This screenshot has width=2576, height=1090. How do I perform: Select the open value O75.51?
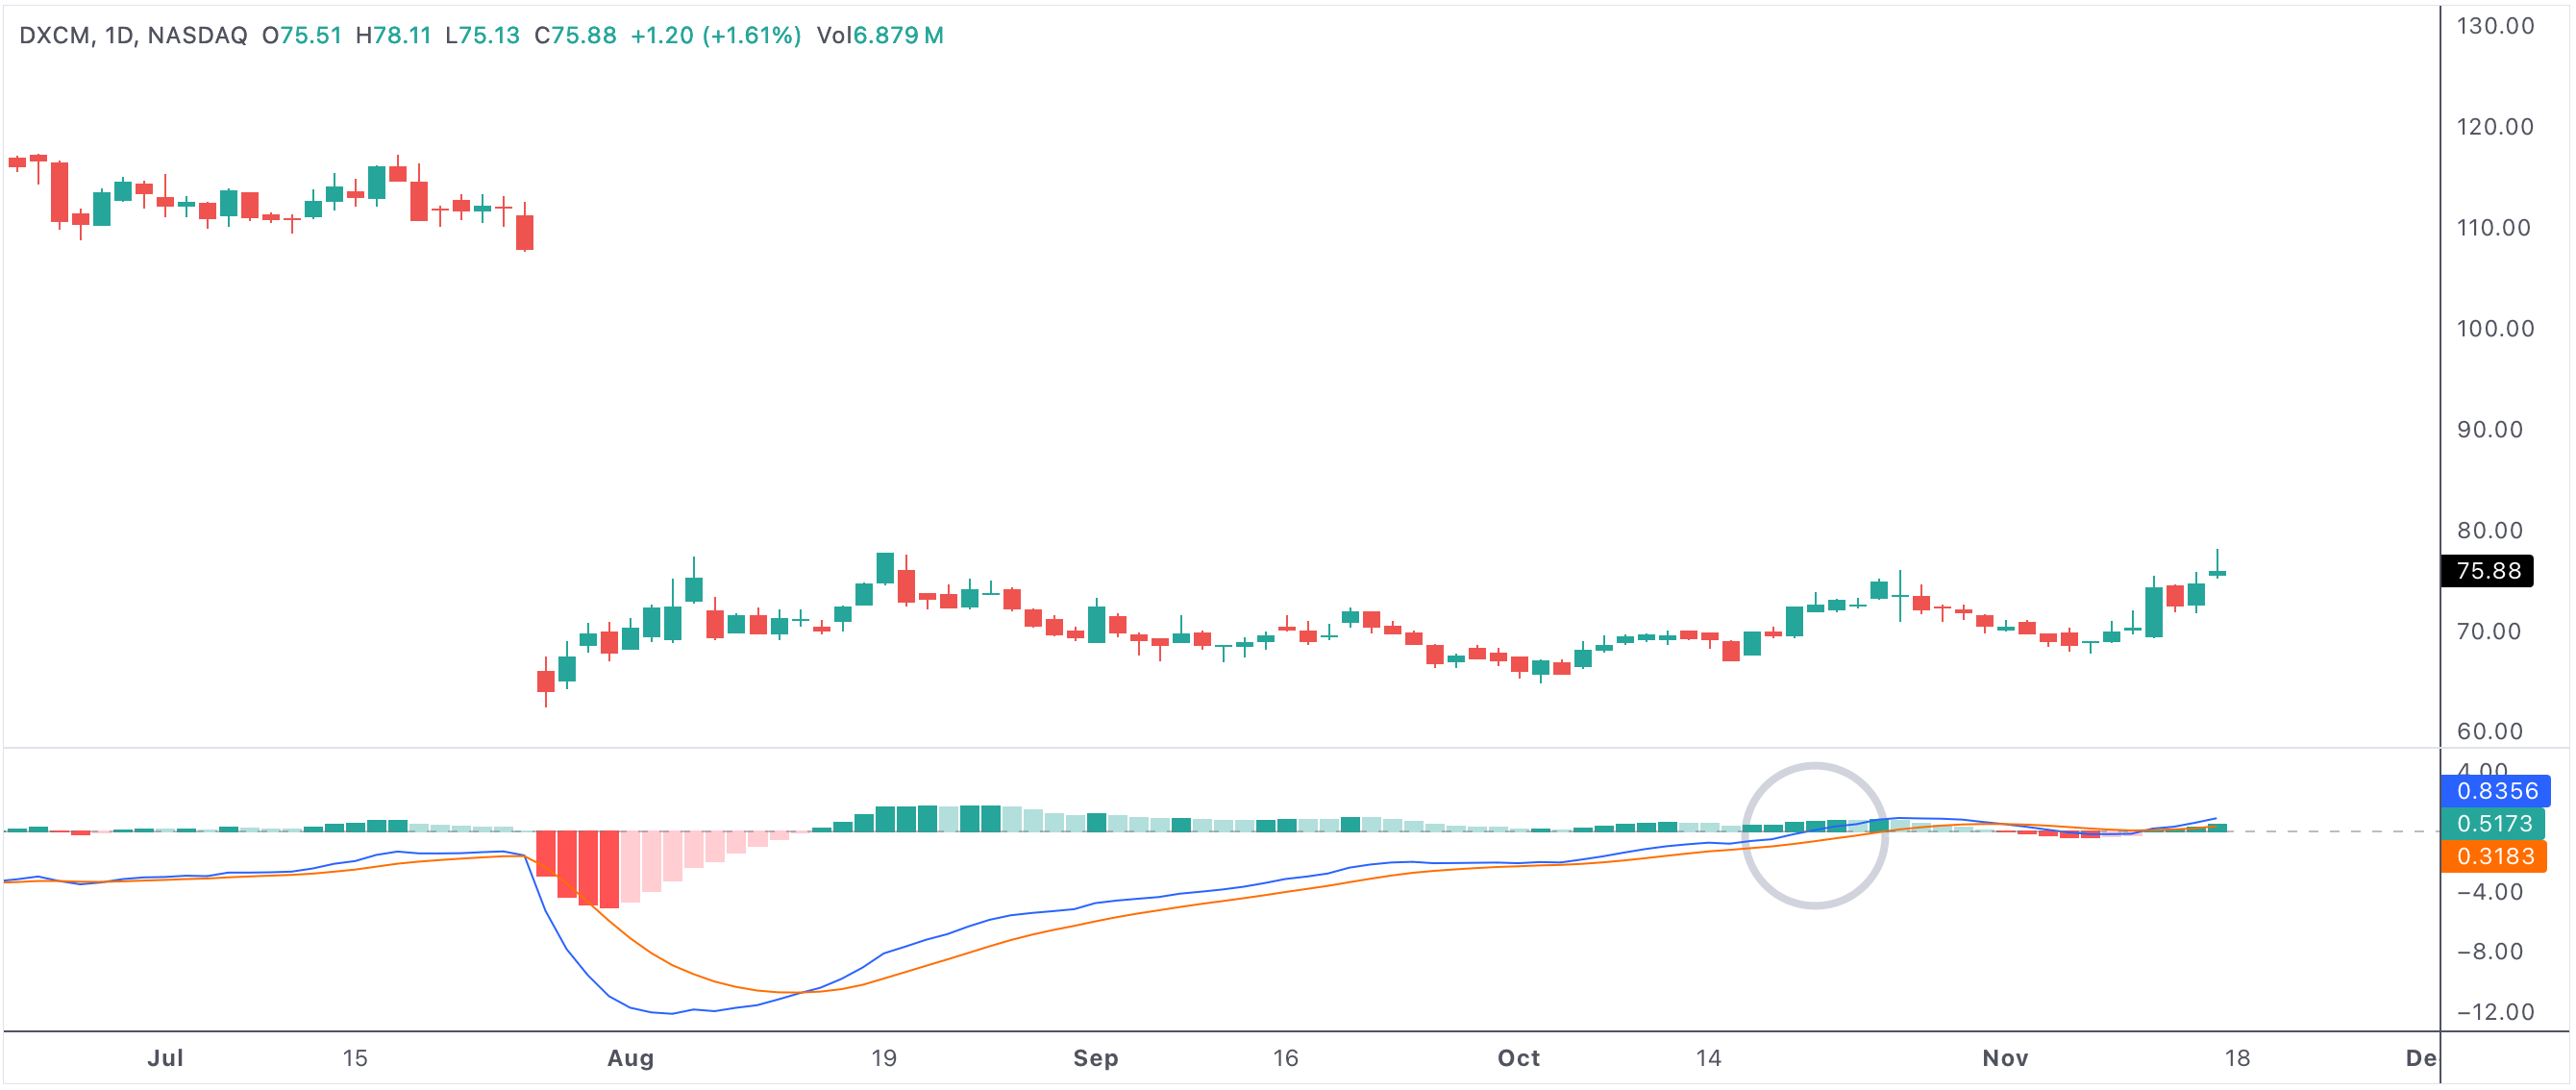click(302, 35)
